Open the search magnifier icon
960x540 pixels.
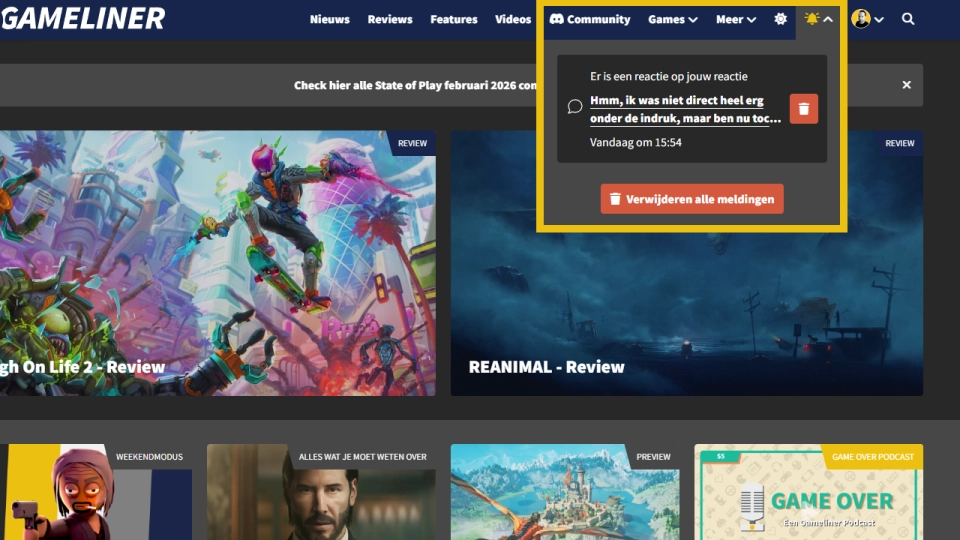pos(908,19)
